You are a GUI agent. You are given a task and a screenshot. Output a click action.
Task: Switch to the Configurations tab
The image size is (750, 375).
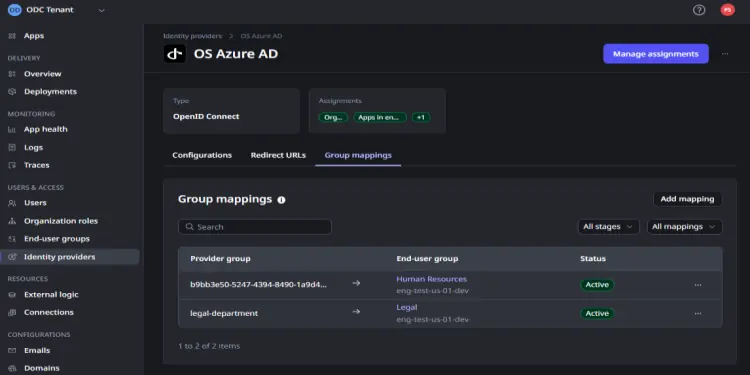(202, 155)
